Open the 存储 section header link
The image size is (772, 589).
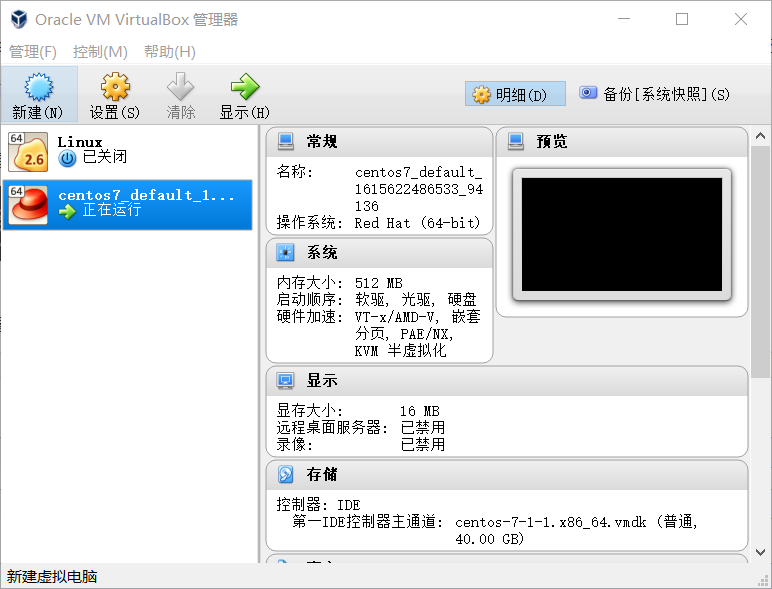[322, 474]
